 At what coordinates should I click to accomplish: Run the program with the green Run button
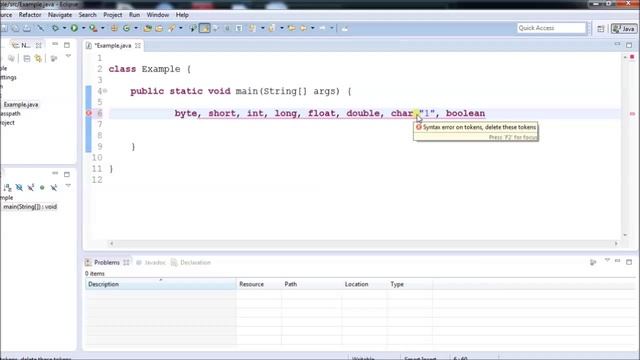[x=74, y=28]
